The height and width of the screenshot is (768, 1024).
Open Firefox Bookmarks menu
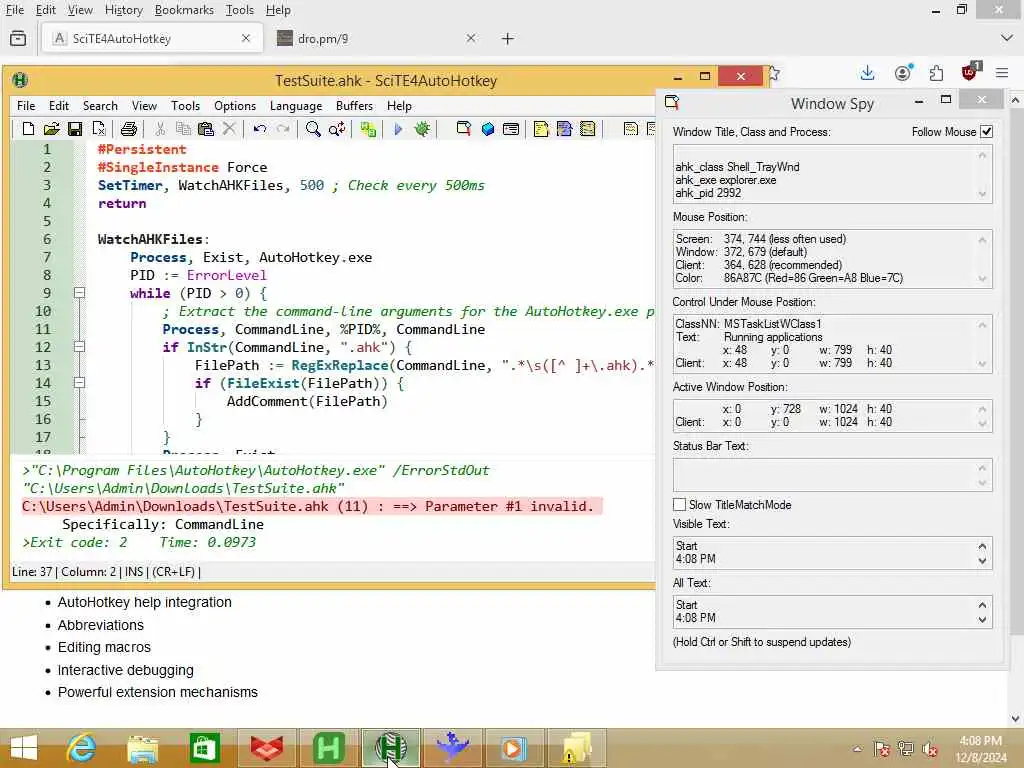[x=184, y=10]
